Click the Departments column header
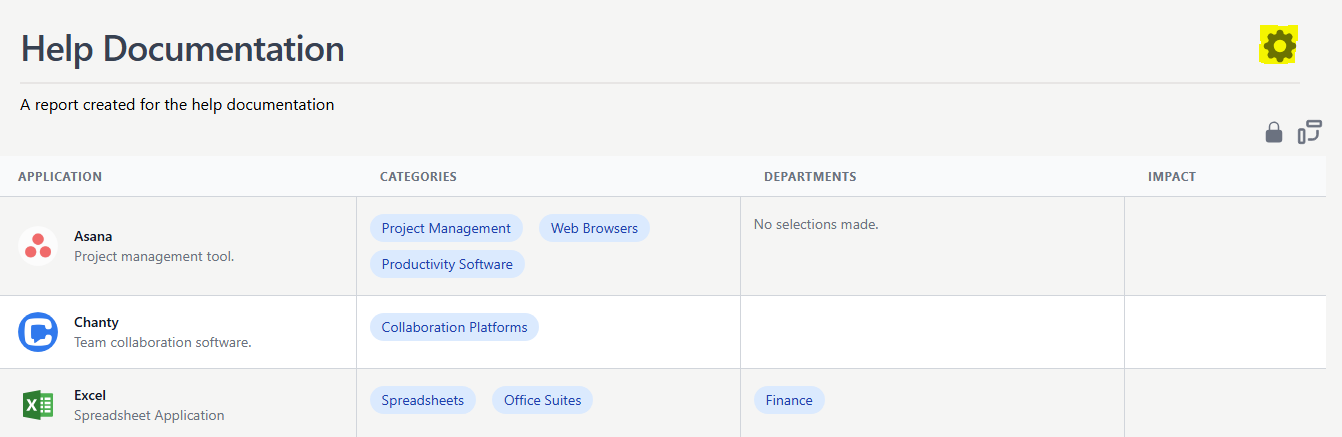Image resolution: width=1342 pixels, height=437 pixels. [810, 177]
